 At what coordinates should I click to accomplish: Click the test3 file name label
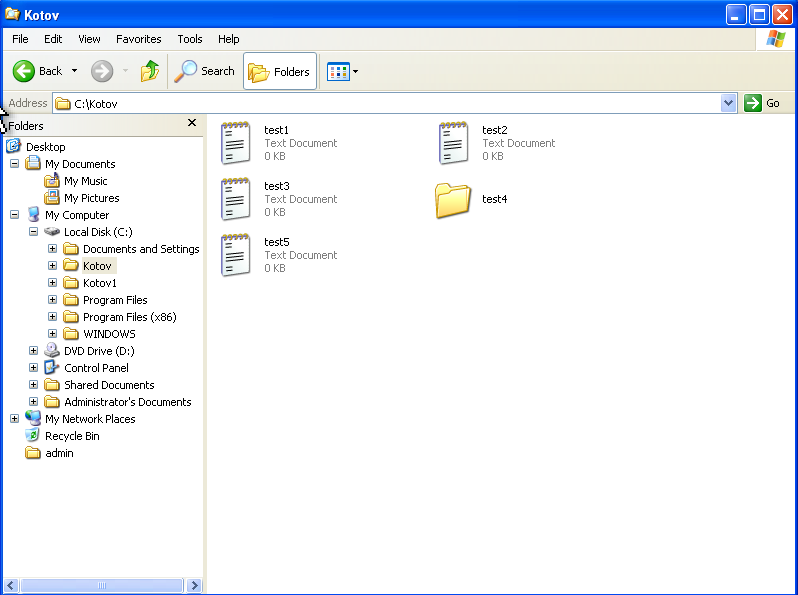[x=277, y=186]
